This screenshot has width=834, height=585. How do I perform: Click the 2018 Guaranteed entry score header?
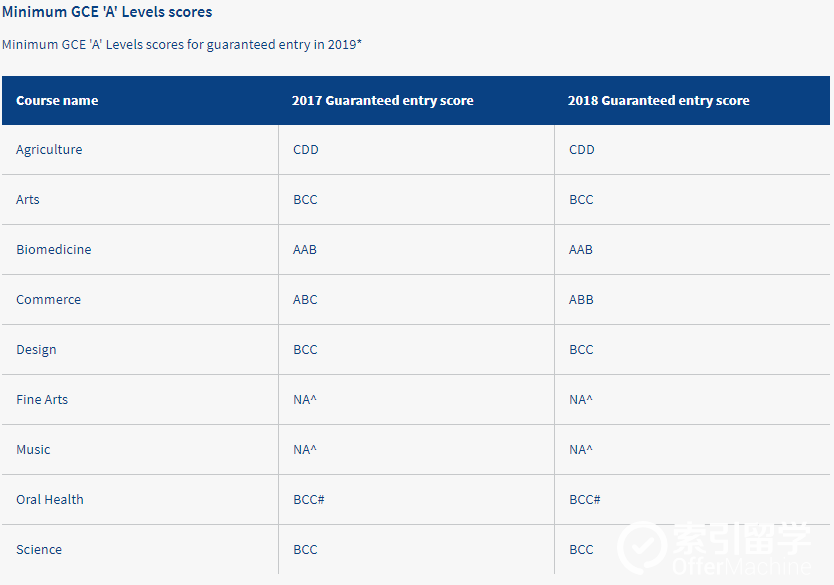pos(658,101)
